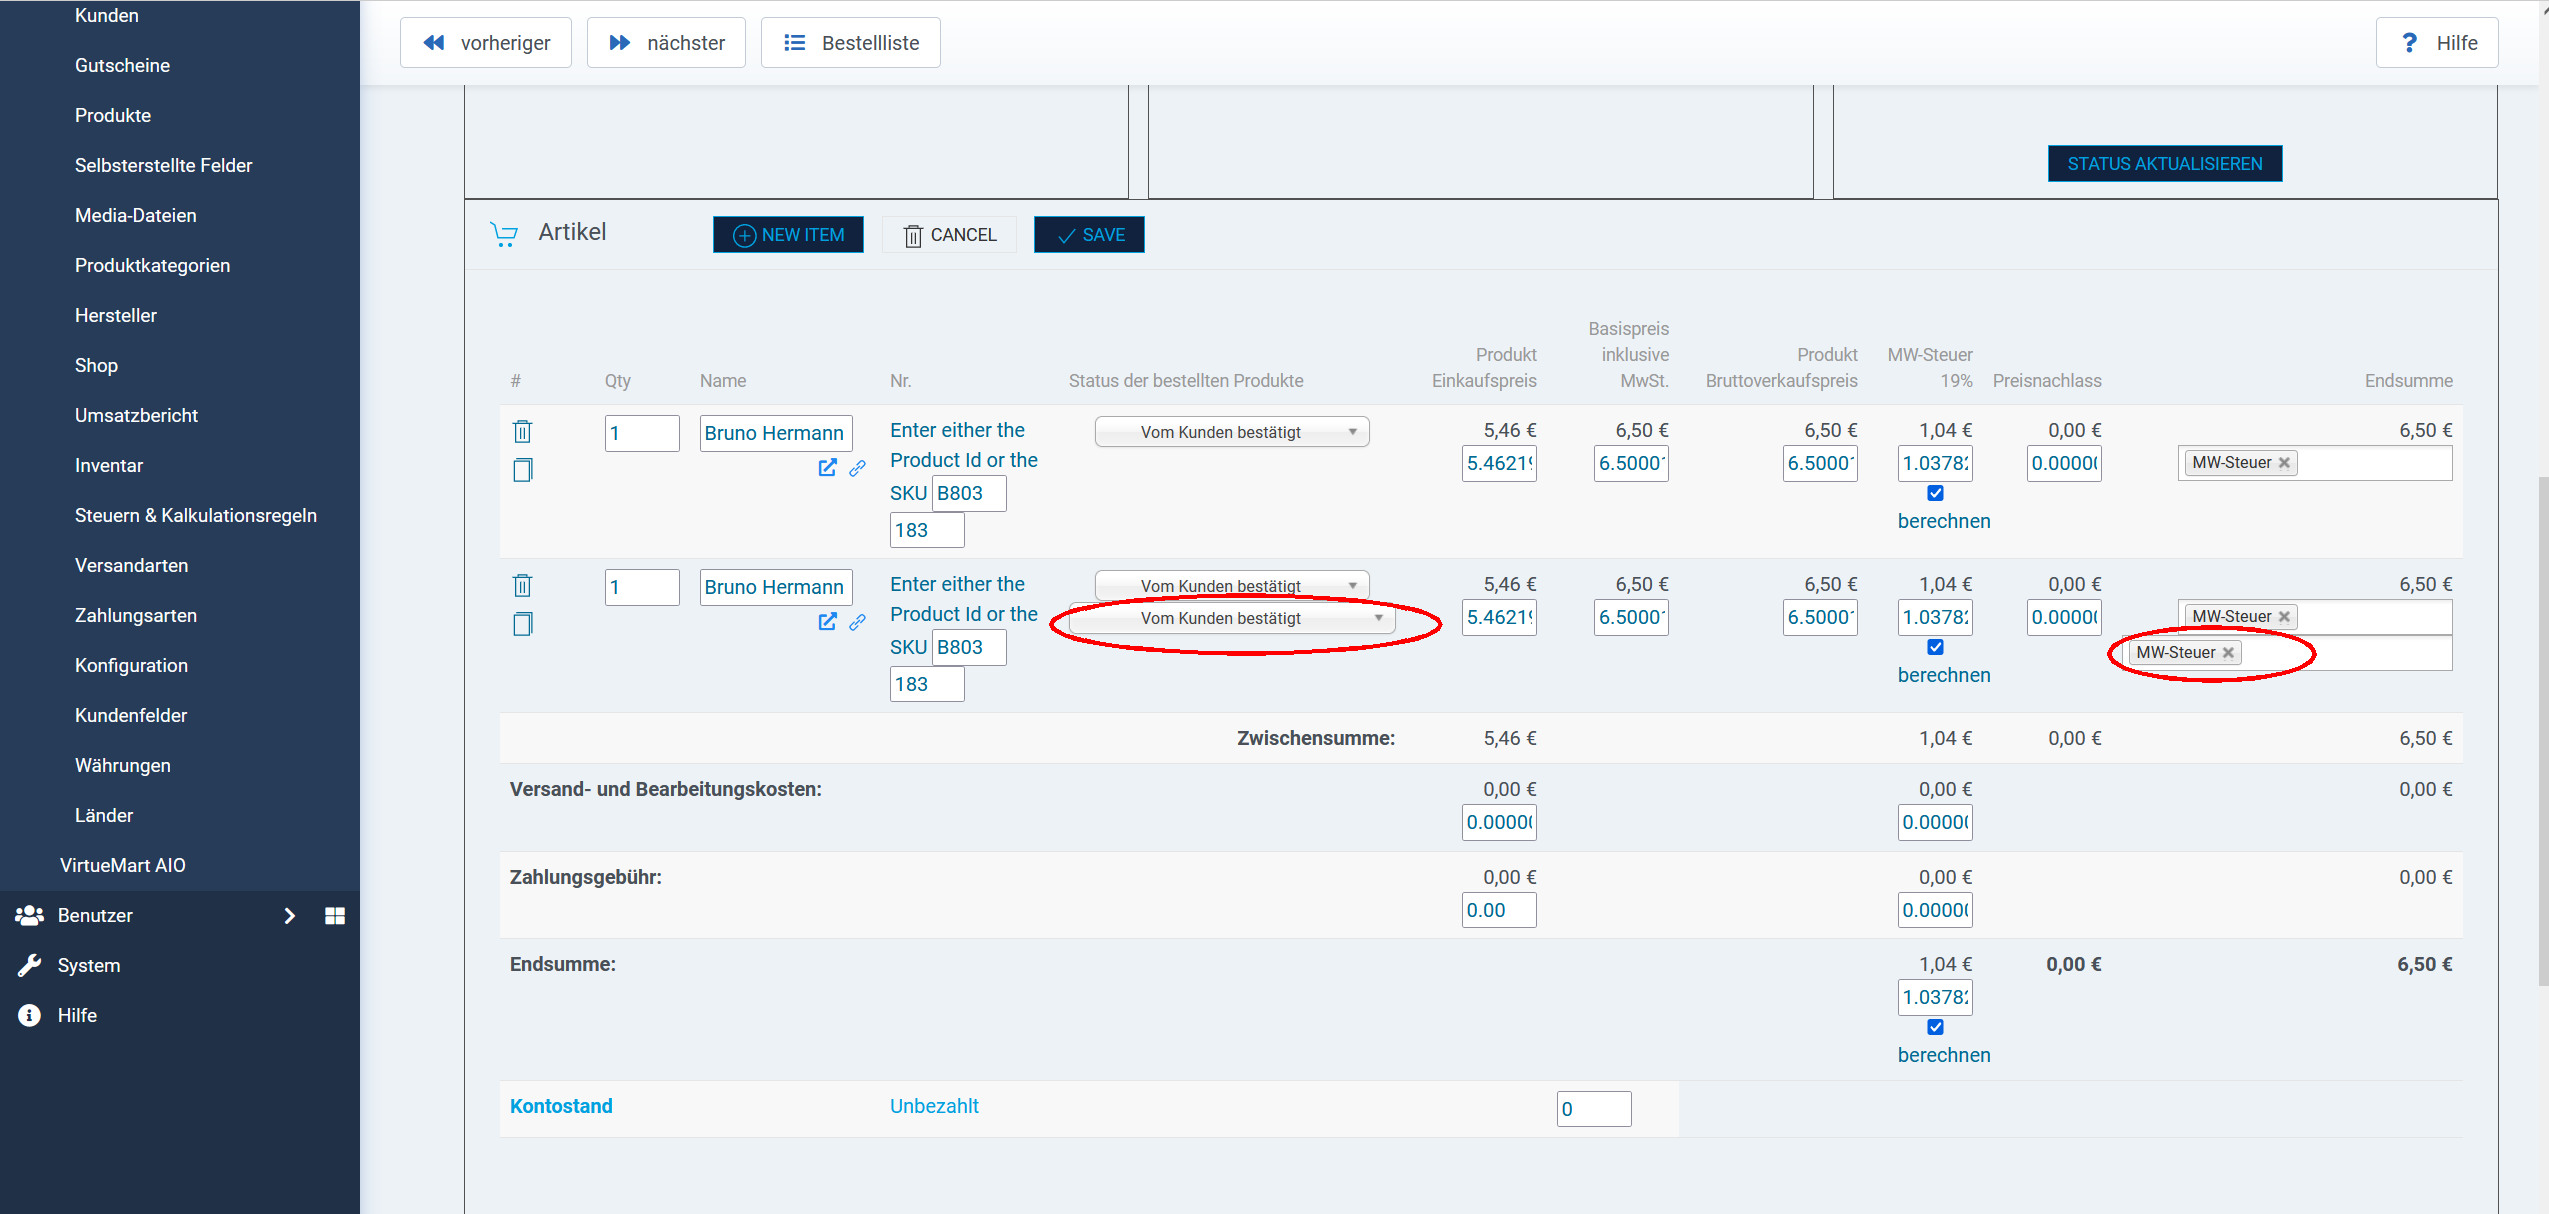
Task: Click STATUS AKTUALISIEREN button
Action: (2164, 164)
